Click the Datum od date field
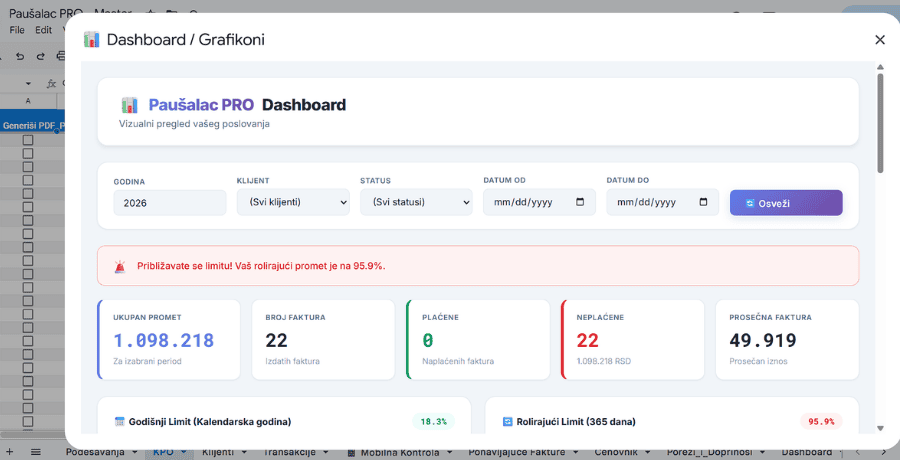Screen dimensions: 900x460 click(x=539, y=202)
